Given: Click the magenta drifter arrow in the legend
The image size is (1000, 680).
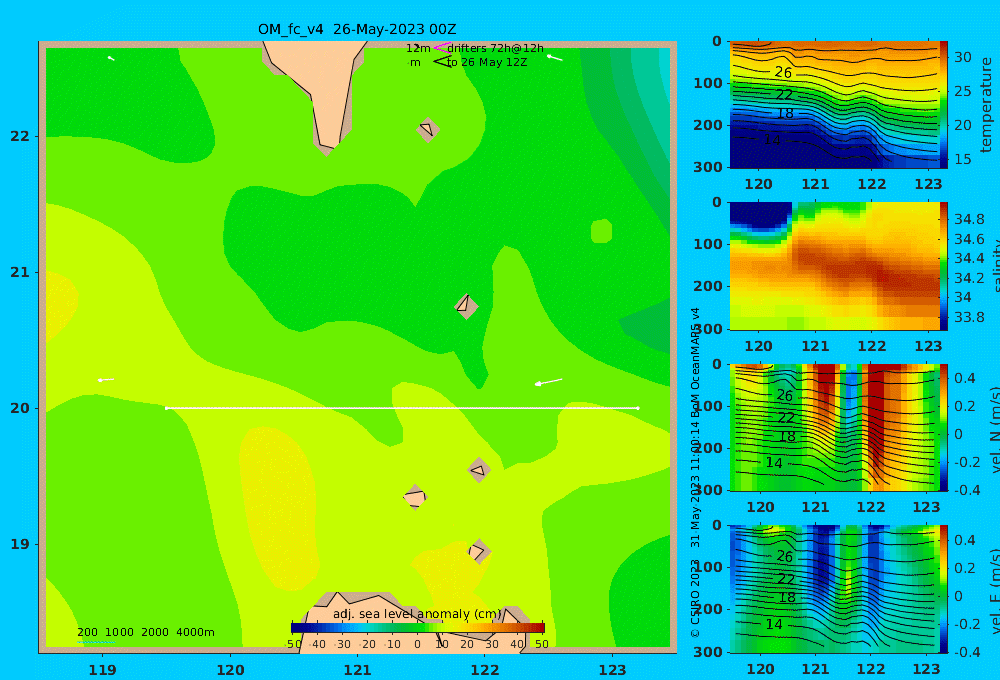Looking at the screenshot, I should pyautogui.click(x=442, y=47).
